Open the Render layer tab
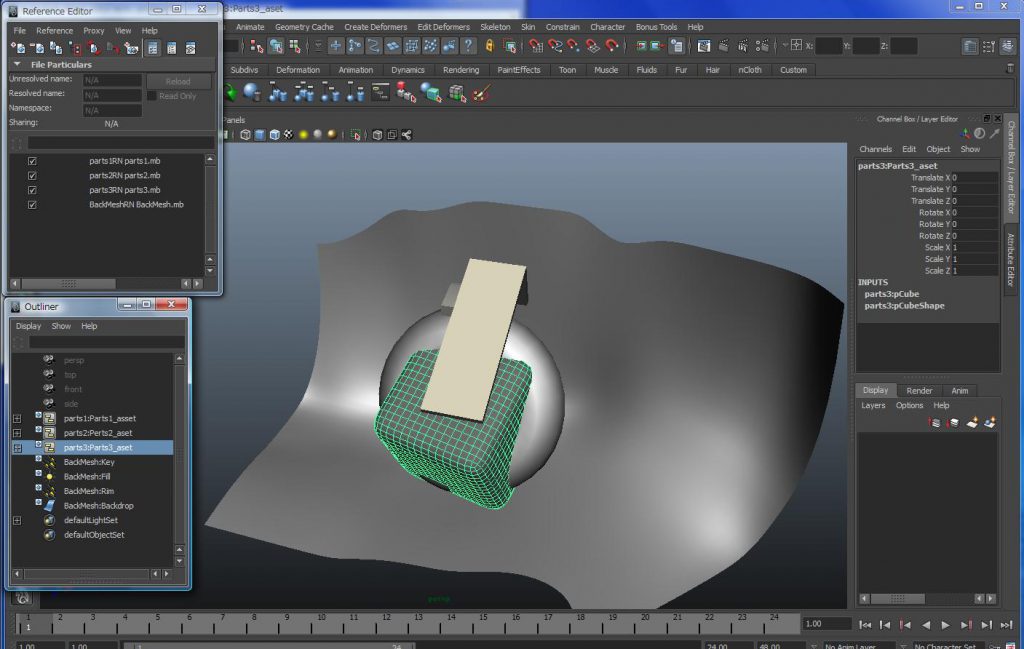1024x649 pixels. tap(919, 390)
